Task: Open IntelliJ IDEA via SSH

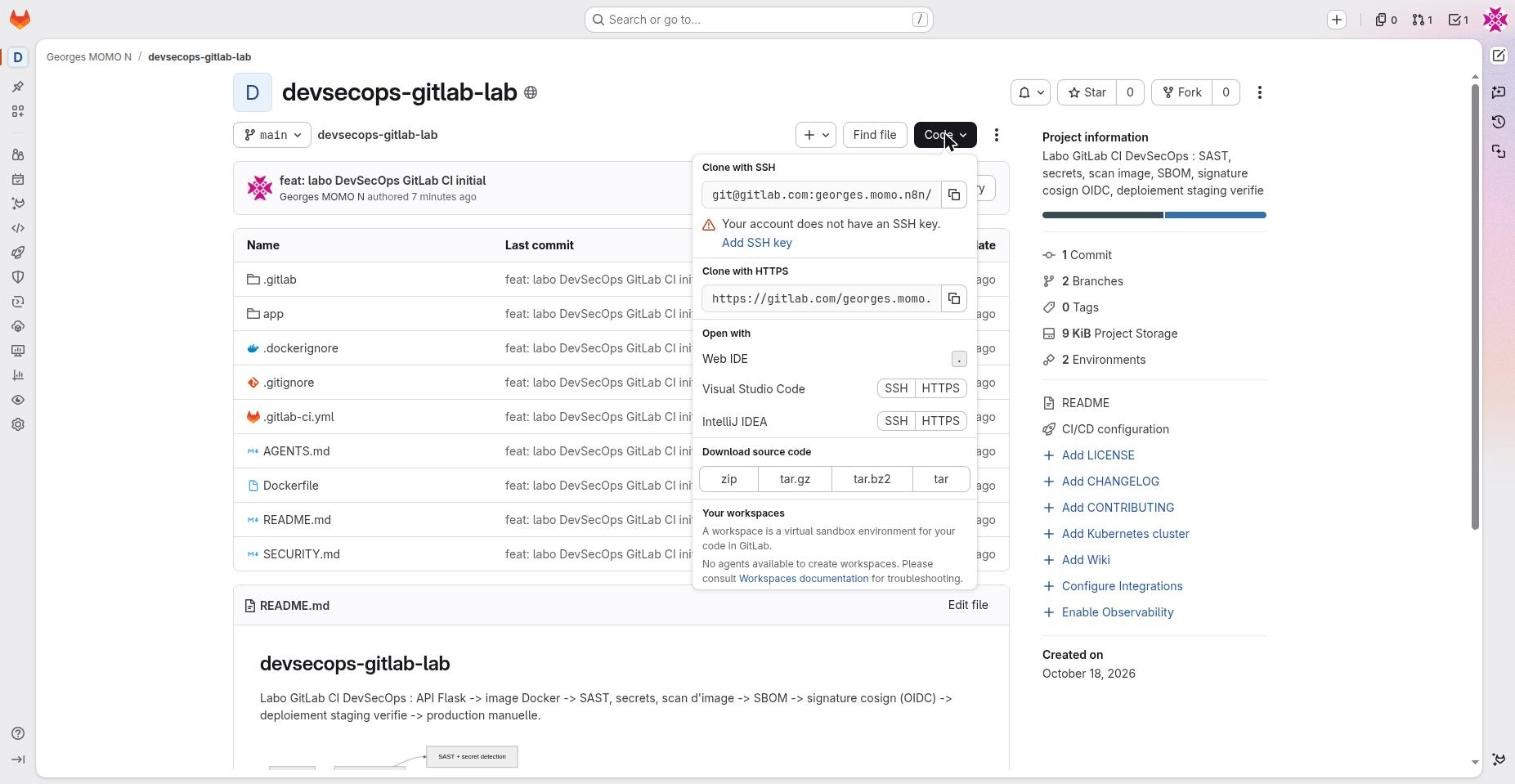Action: (x=896, y=421)
